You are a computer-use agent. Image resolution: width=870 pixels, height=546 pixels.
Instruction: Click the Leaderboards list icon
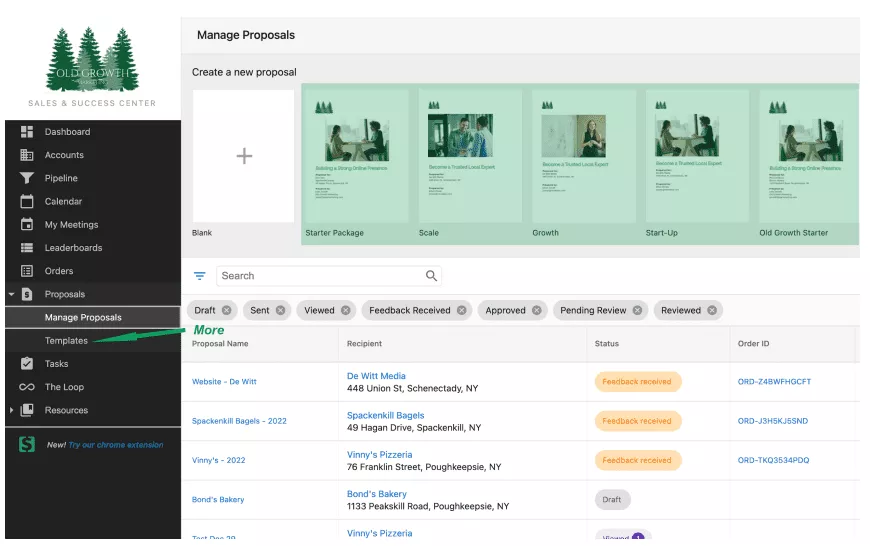pyautogui.click(x=27, y=248)
